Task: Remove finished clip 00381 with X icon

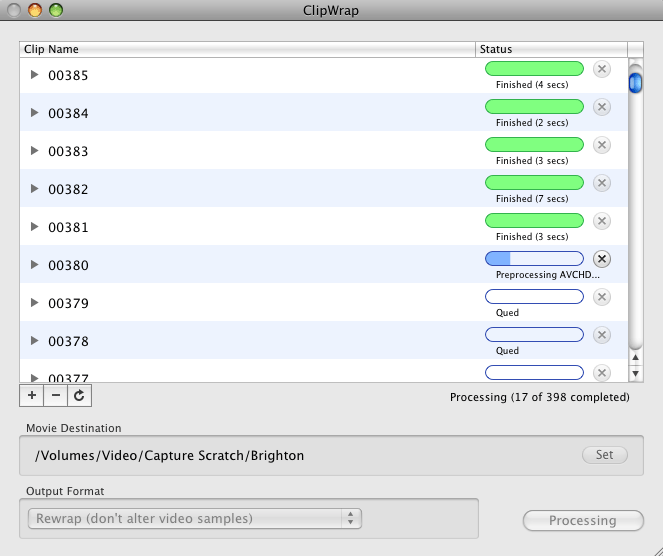Action: pyautogui.click(x=602, y=221)
